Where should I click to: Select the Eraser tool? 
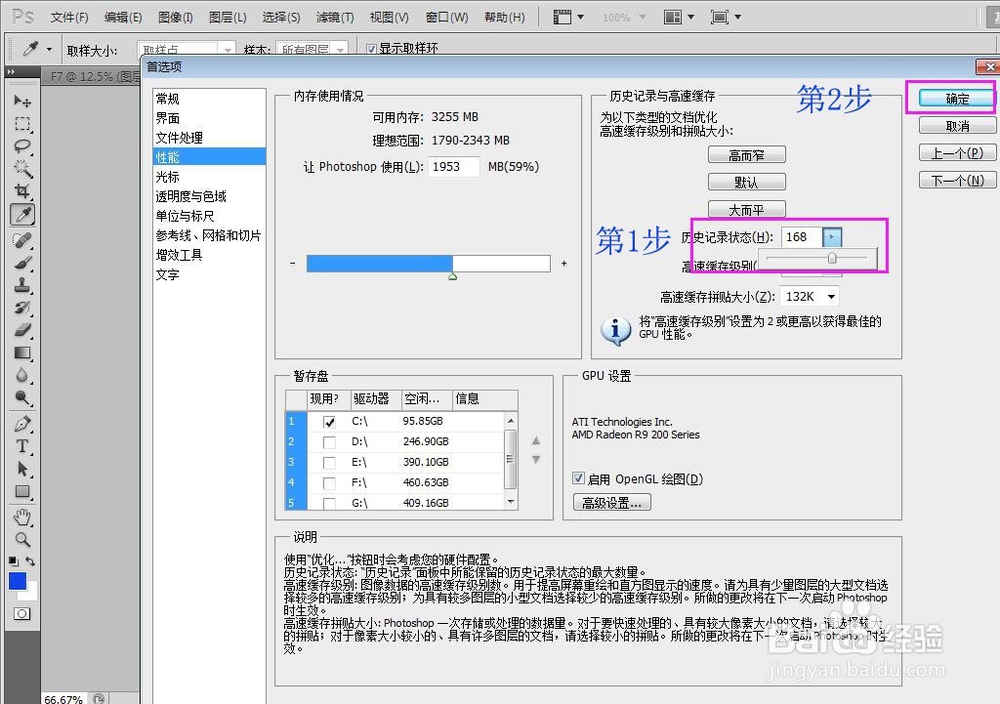tap(22, 330)
